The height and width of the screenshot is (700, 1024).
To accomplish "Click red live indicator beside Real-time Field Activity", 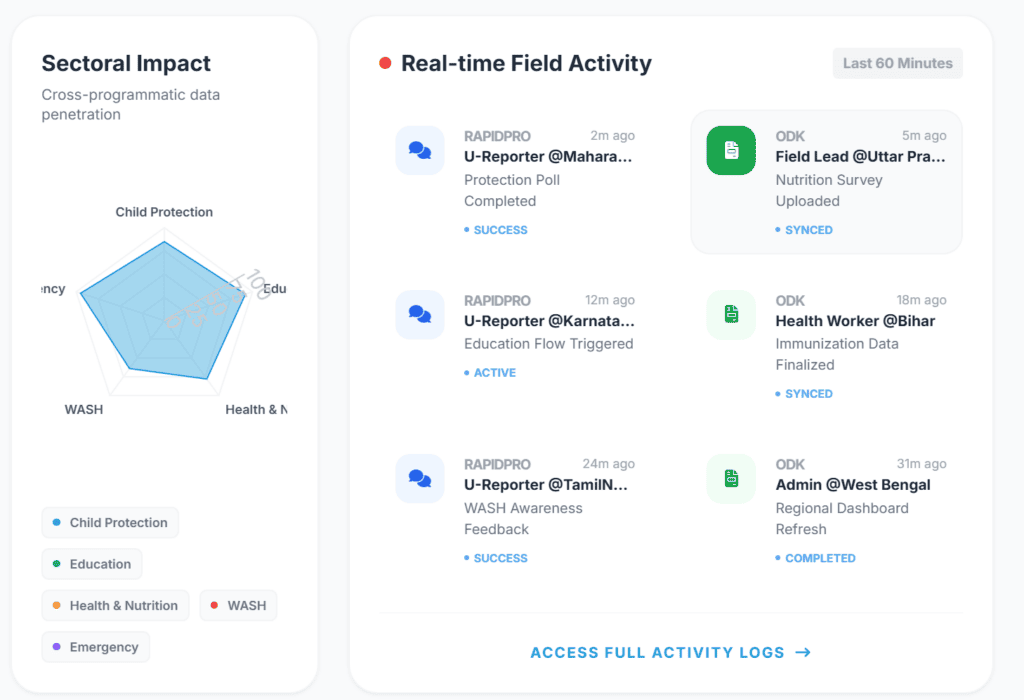I will [383, 62].
